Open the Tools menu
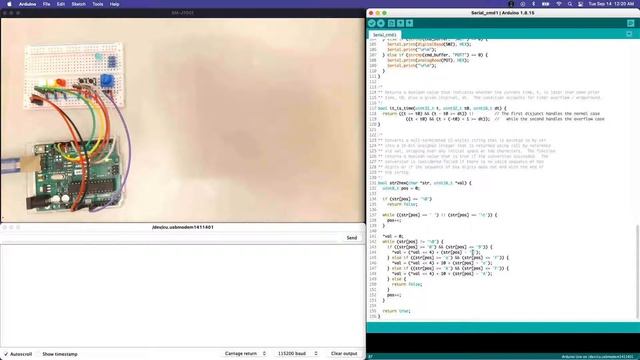Viewport: 640px width, 360px height. [98, 4]
